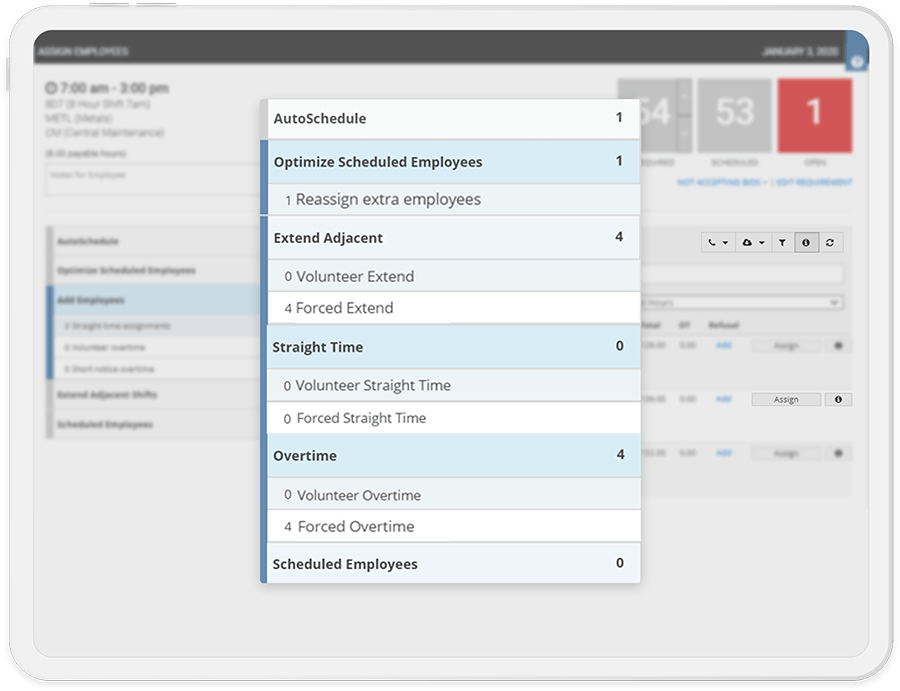The image size is (900, 691).
Task: Open the cloud download dropdown
Action: click(x=750, y=242)
